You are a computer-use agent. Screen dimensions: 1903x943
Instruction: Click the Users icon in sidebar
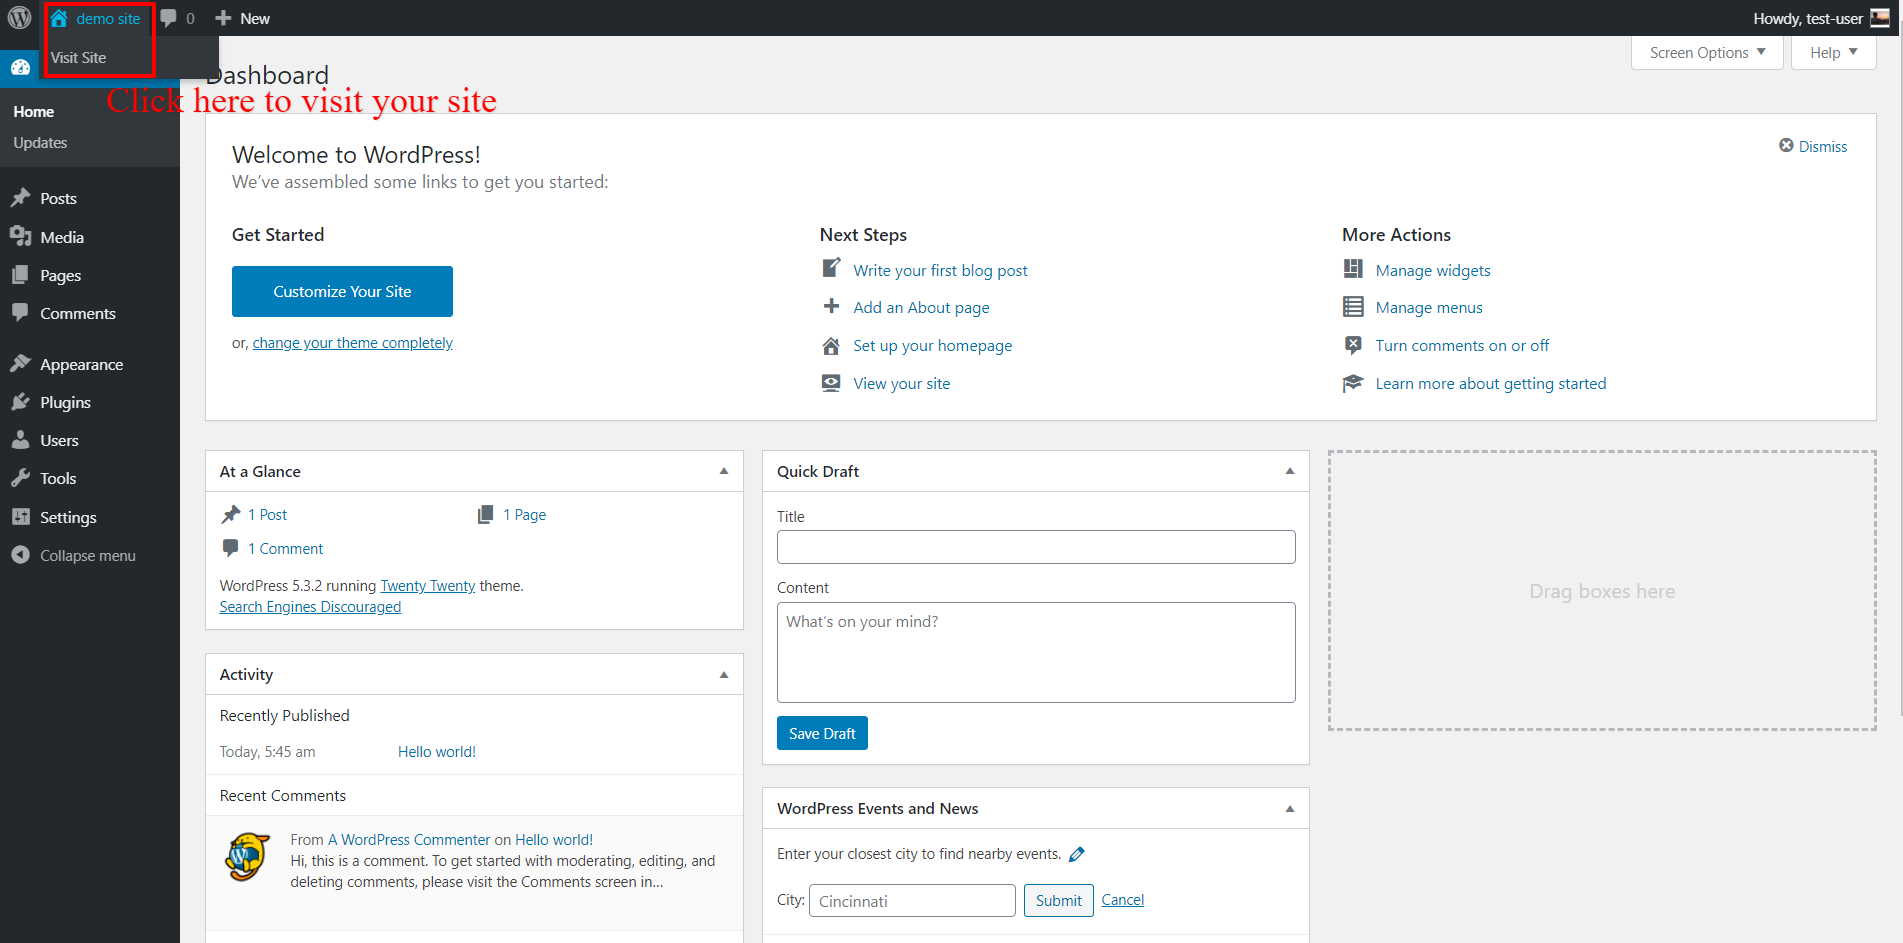[20, 440]
